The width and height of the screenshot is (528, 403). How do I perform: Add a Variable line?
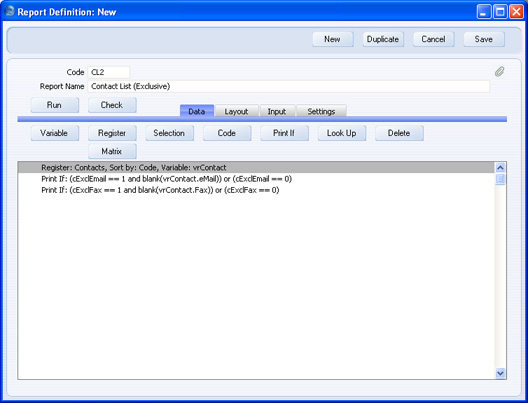(55, 133)
